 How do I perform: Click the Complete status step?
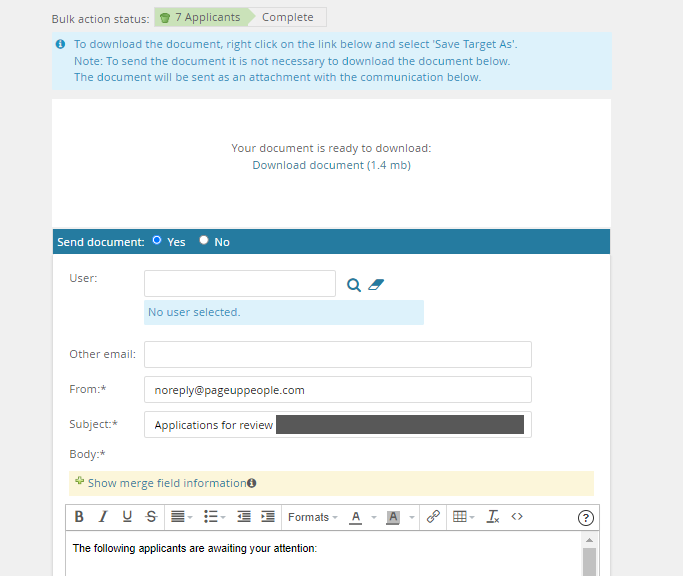coord(287,17)
